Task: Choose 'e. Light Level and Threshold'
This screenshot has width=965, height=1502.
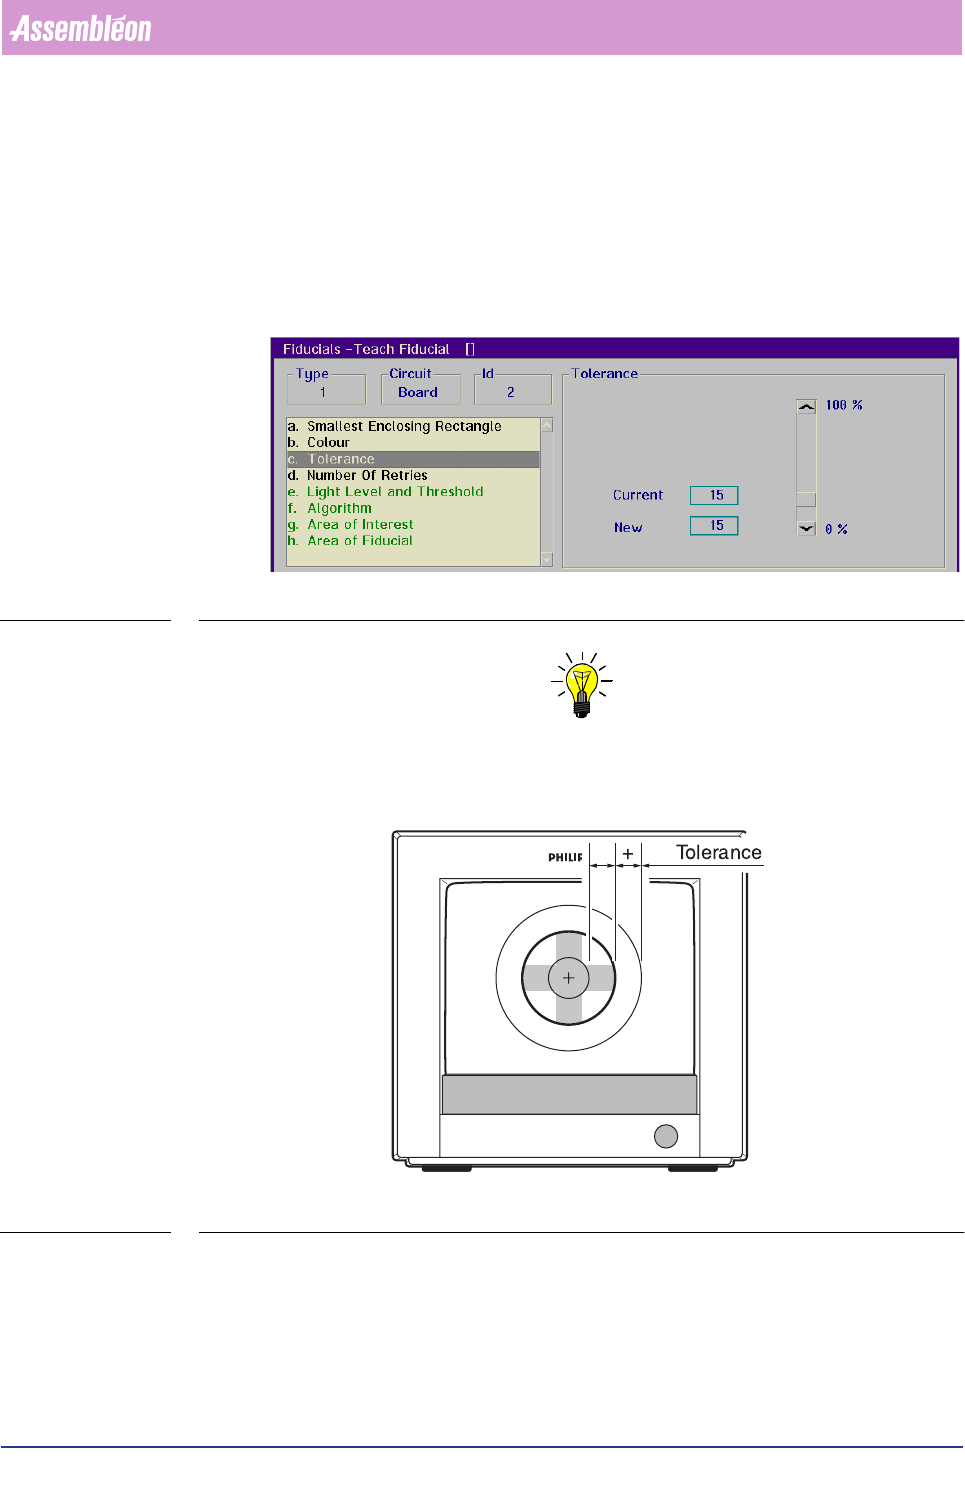Action: click(x=413, y=492)
